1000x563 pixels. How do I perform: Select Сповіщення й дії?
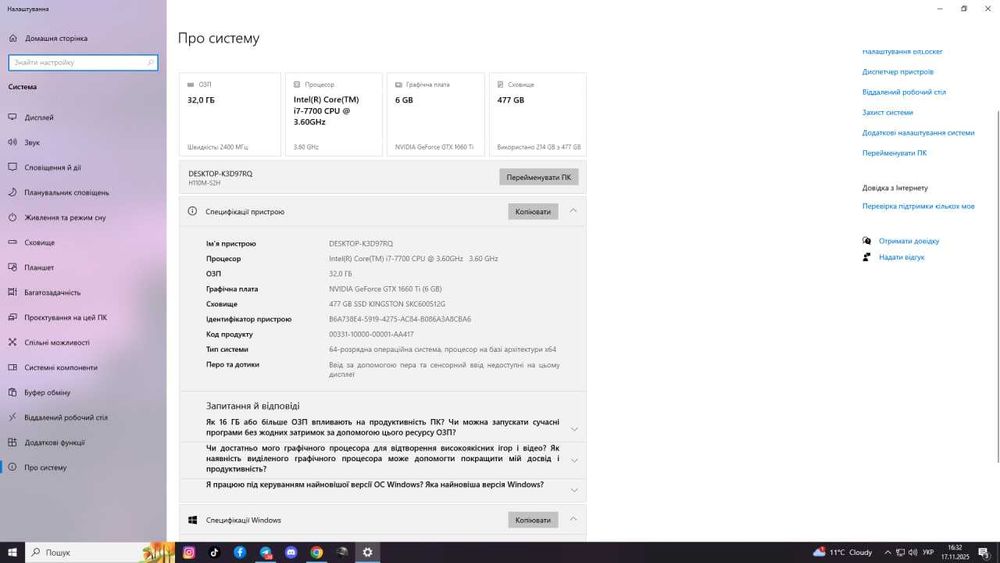[x=83, y=167]
